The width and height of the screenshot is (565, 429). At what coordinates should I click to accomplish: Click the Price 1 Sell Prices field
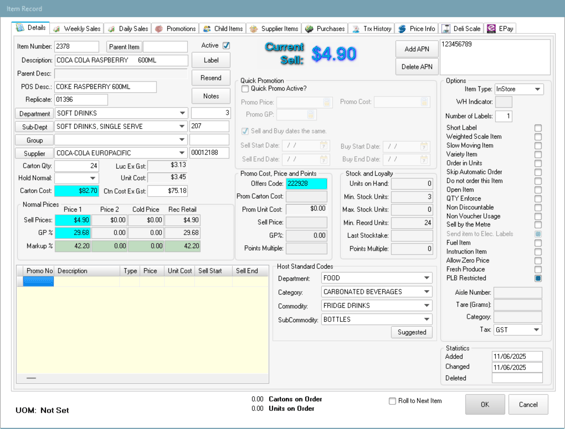click(x=73, y=220)
